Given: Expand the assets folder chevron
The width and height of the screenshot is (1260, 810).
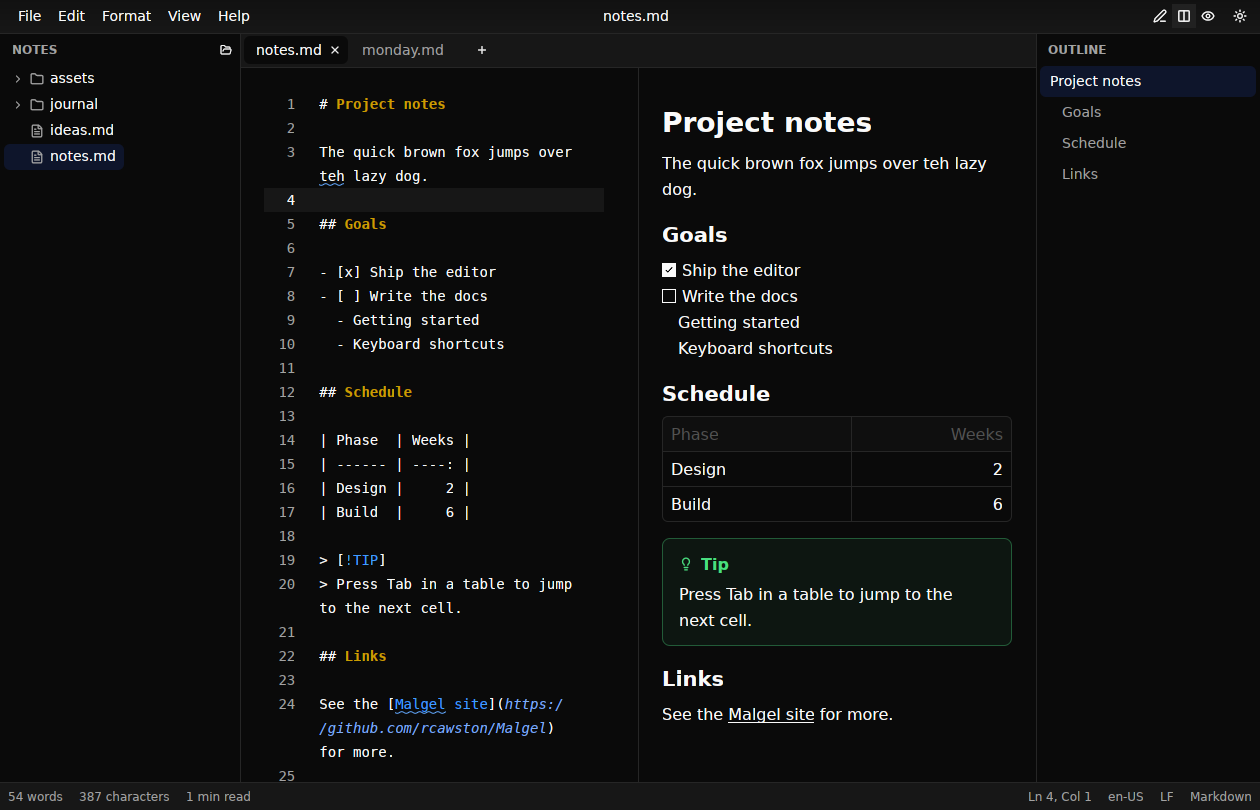Looking at the screenshot, I should point(17,78).
